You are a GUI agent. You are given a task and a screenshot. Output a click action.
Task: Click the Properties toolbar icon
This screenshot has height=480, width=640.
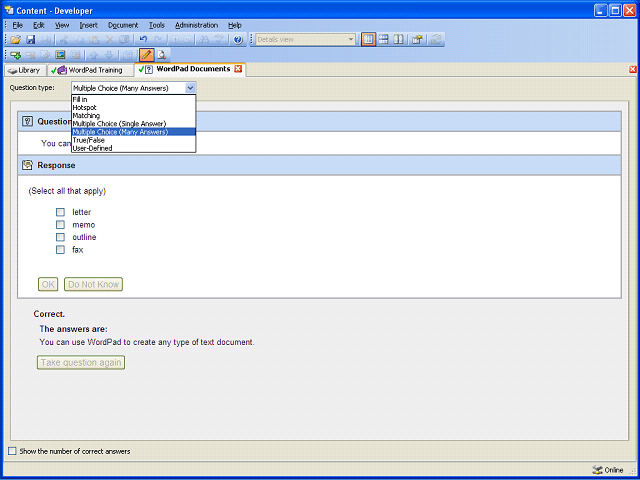[417, 40]
